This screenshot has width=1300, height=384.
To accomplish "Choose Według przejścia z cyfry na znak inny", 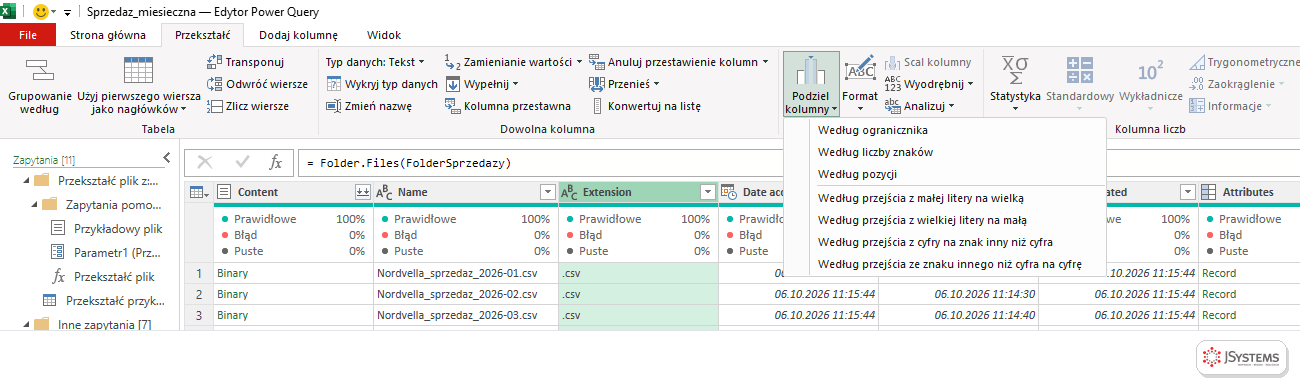I will tap(946, 242).
